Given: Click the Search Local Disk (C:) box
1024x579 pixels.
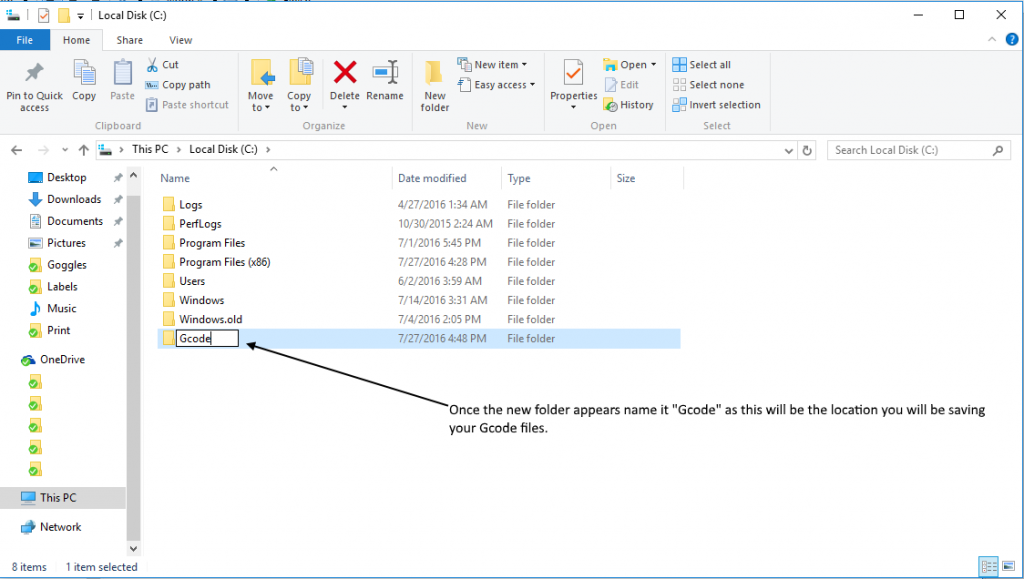Looking at the screenshot, I should point(910,150).
